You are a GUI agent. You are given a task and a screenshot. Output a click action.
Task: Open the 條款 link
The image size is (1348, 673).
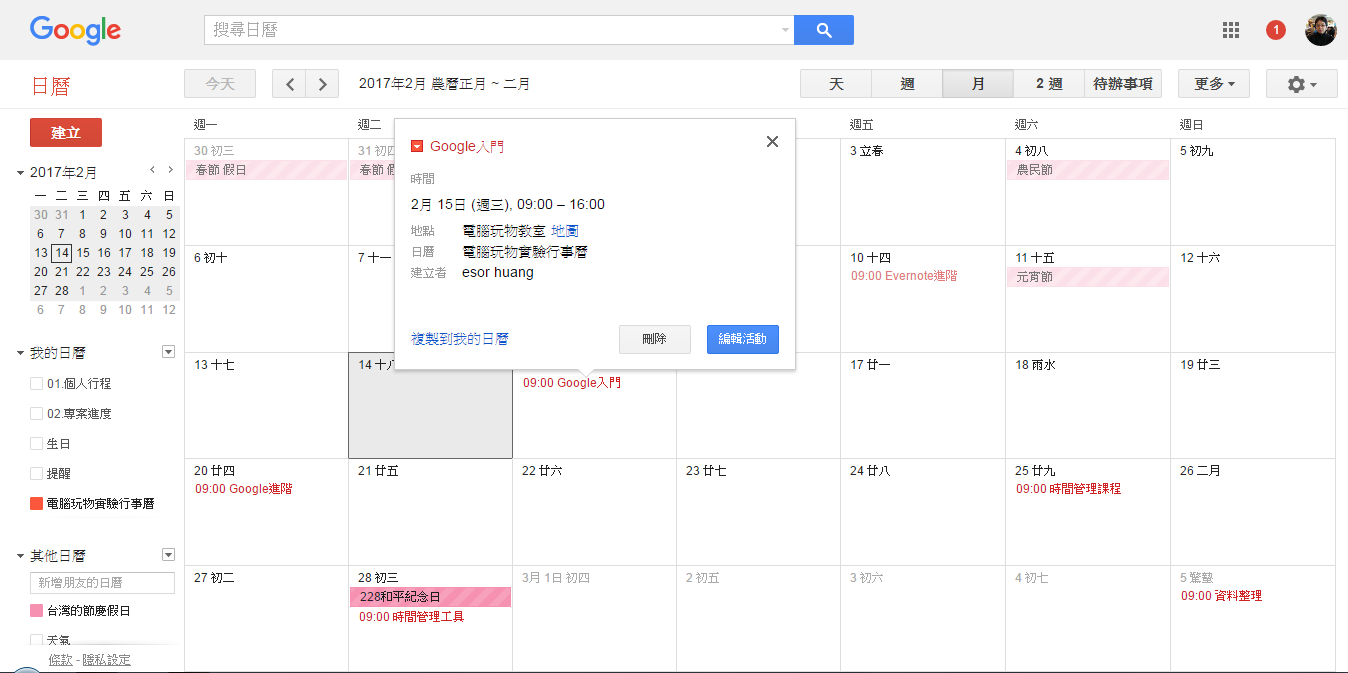click(x=61, y=660)
